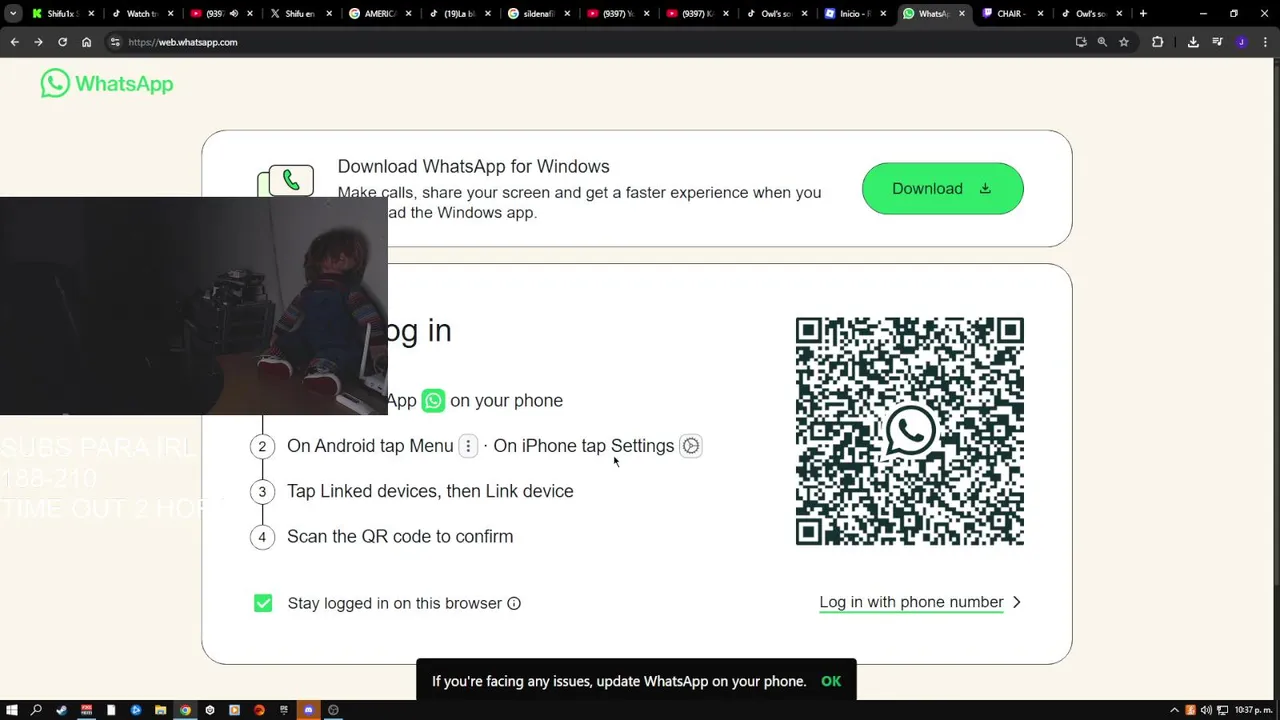Click the taskbar clock showing 10:37 p. m.
This screenshot has width=1280, height=720.
(1252, 710)
